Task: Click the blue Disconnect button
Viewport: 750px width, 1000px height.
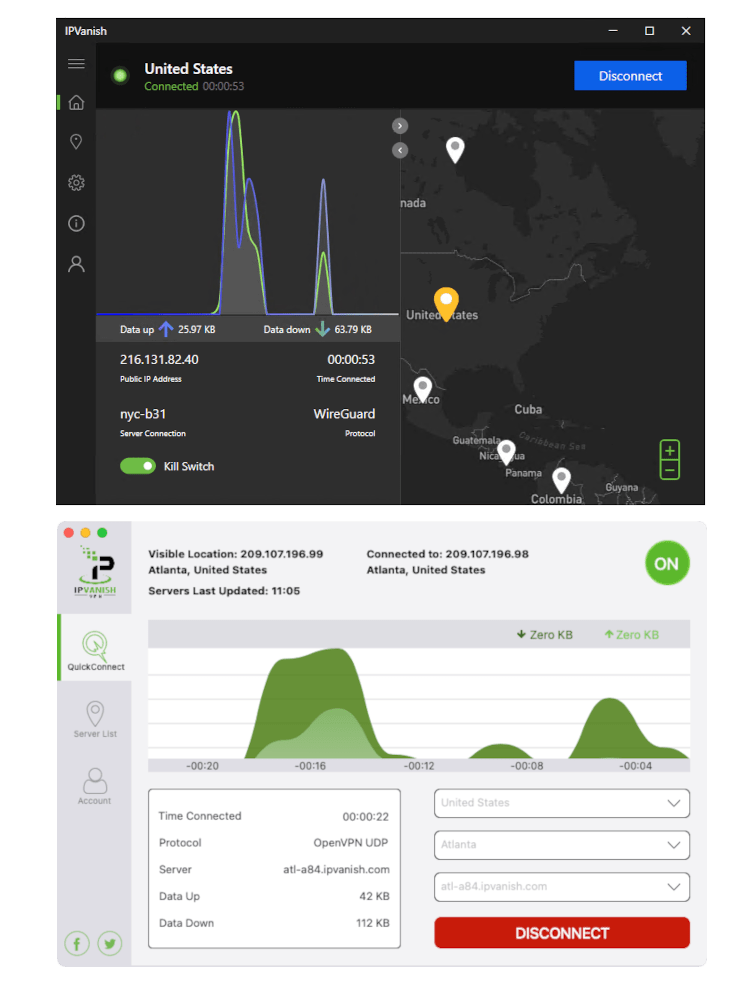Action: click(x=630, y=76)
